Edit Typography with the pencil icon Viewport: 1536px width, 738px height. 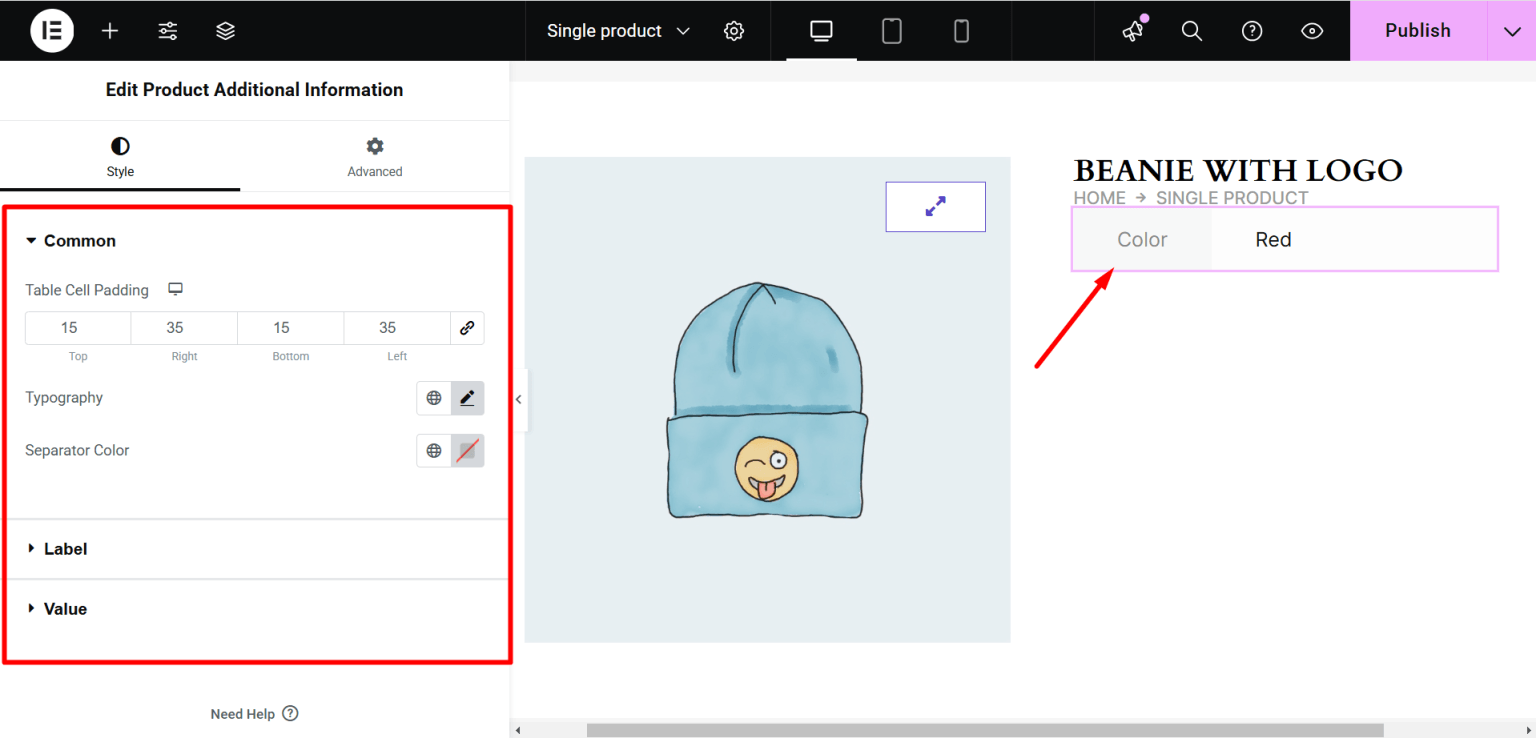tap(467, 398)
